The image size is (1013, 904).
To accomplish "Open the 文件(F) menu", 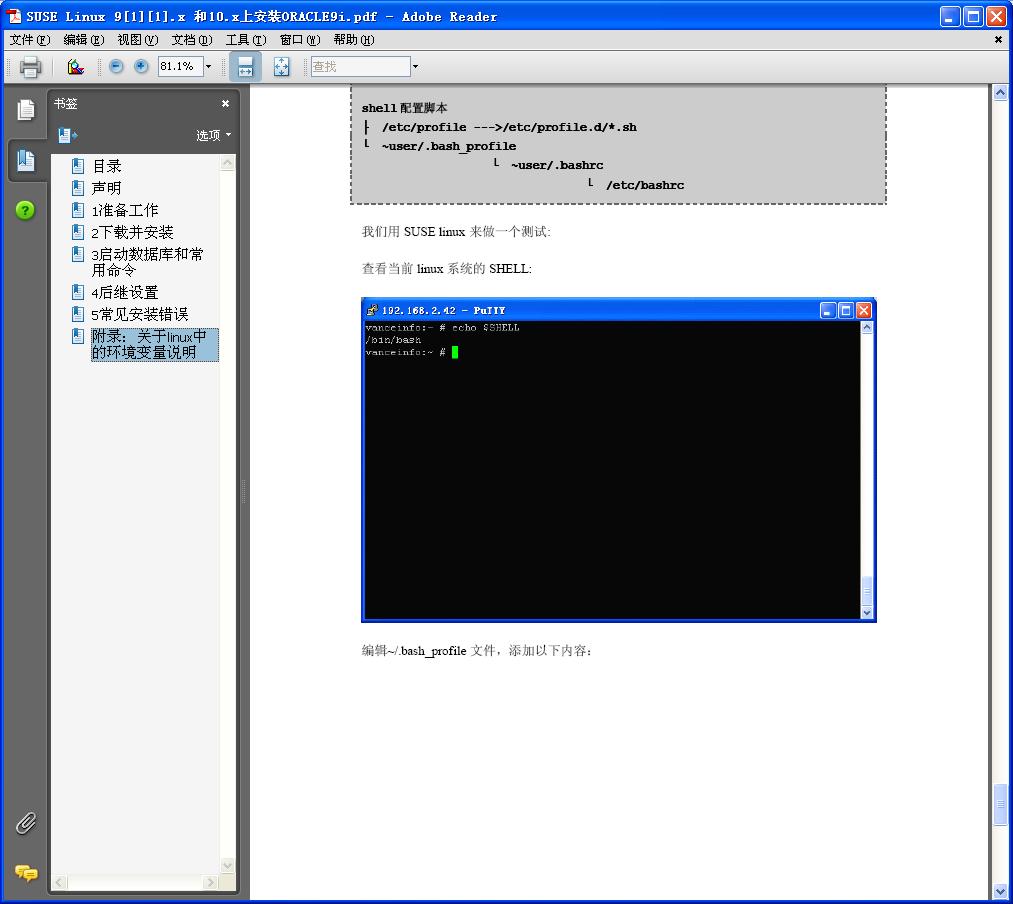I will point(30,40).
